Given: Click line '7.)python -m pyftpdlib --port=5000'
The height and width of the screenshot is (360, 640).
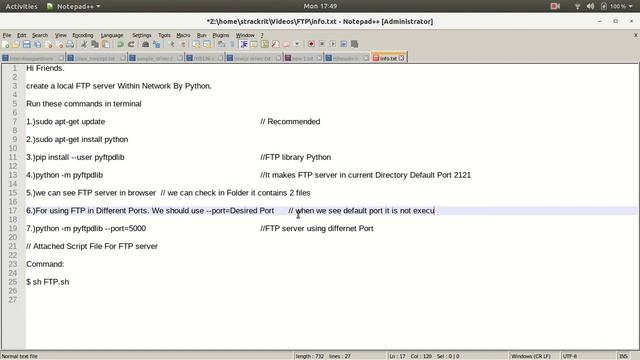Looking at the screenshot, I should [x=86, y=229].
